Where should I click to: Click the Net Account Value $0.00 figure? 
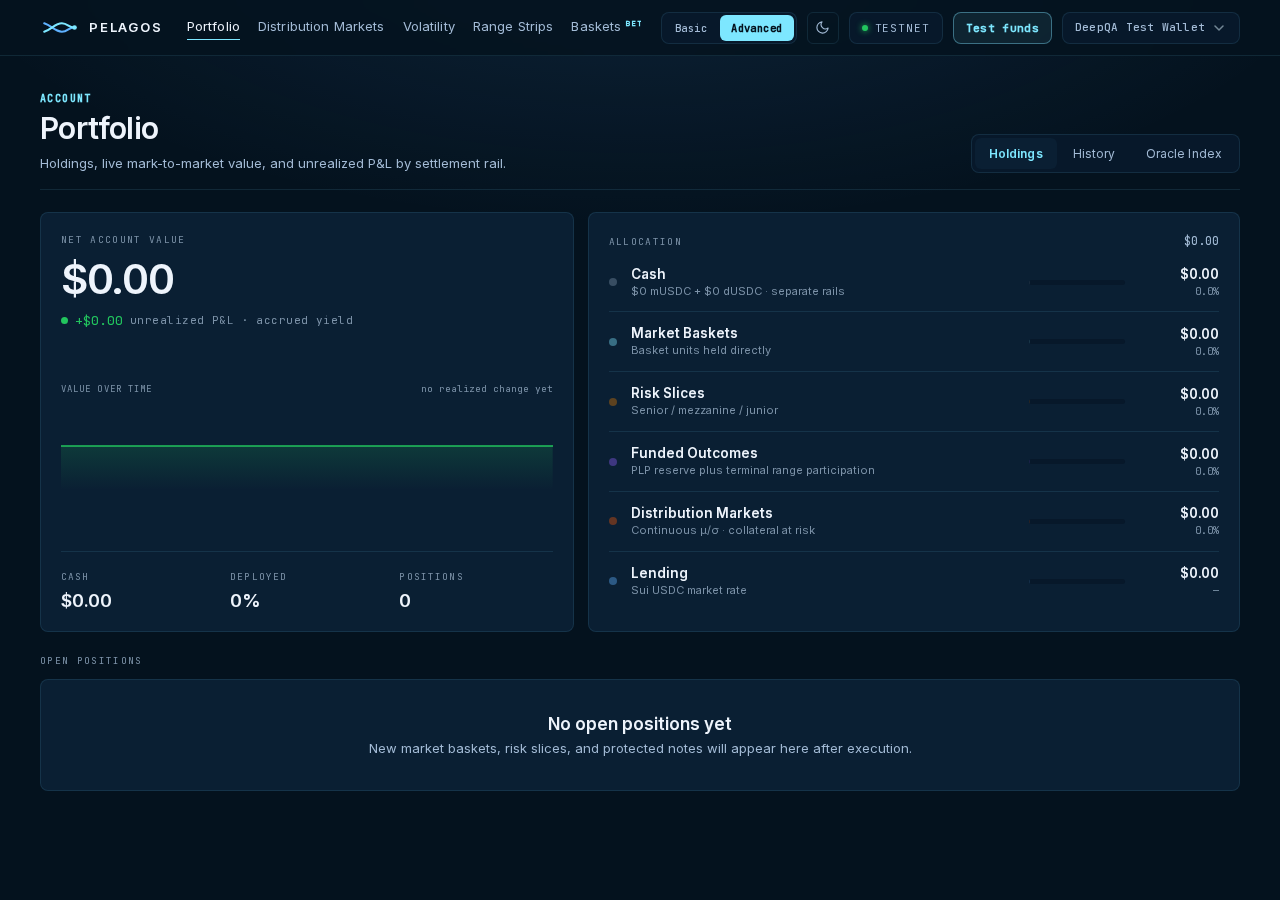(118, 279)
